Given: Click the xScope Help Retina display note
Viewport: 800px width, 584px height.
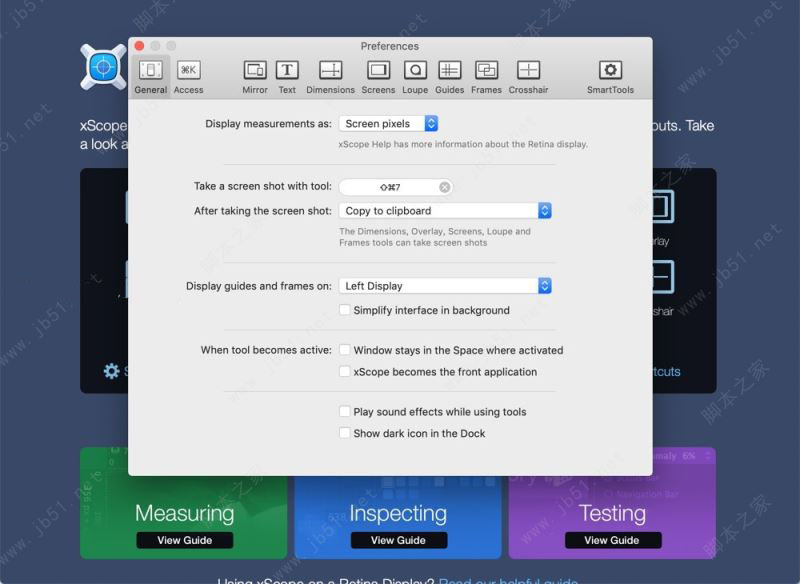Looking at the screenshot, I should [463, 144].
